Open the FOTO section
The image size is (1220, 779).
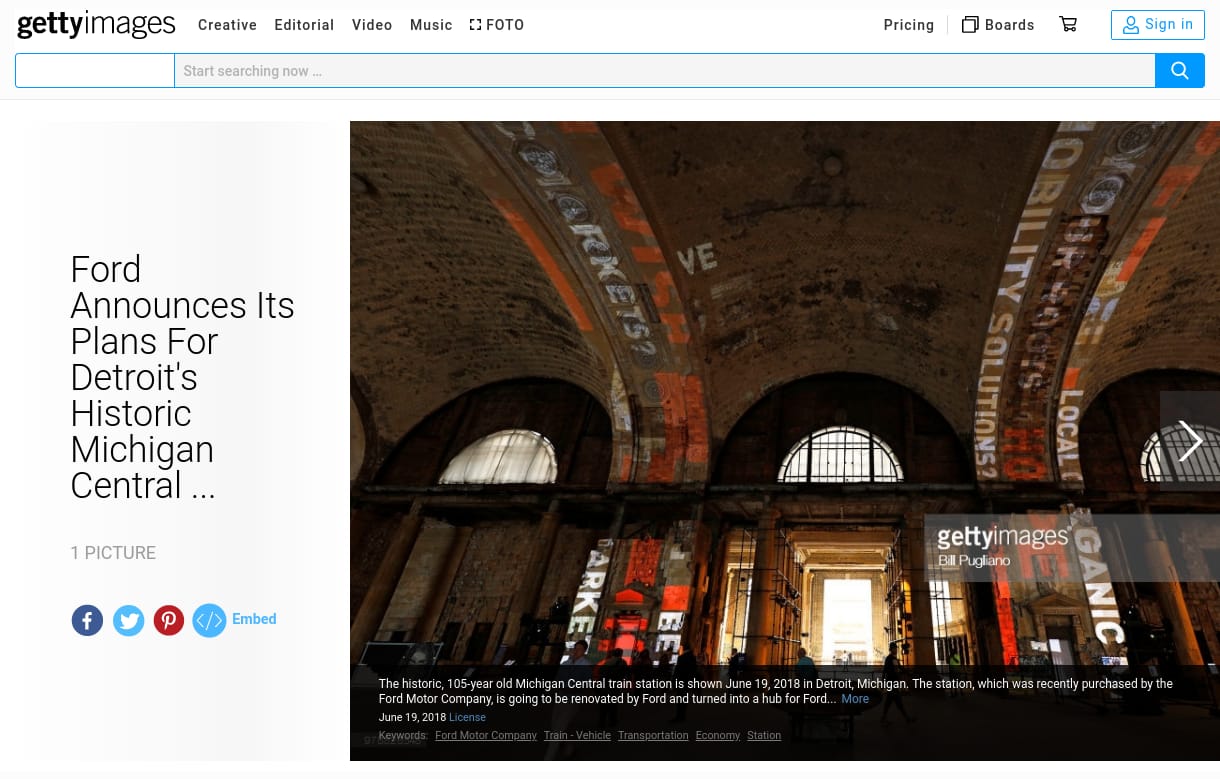click(497, 25)
